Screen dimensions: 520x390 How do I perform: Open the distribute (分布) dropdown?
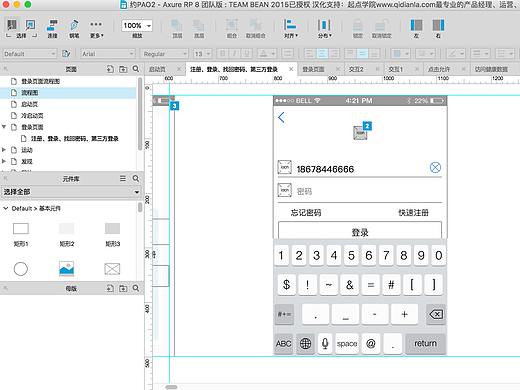click(324, 28)
